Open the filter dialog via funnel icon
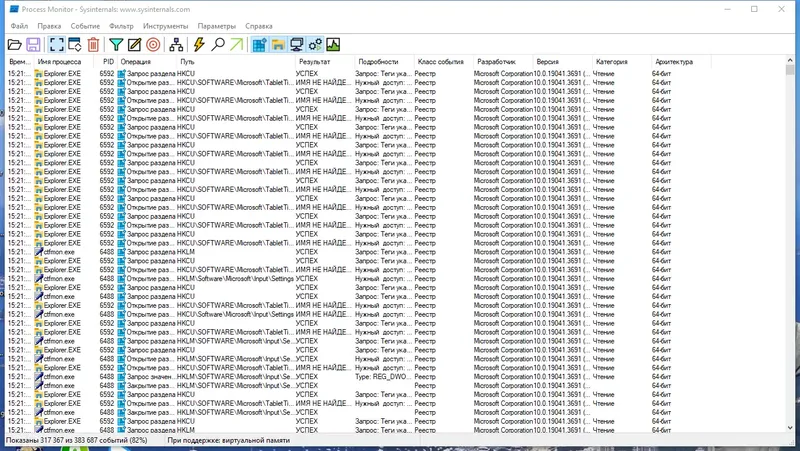Screen dimensions: 800x451 tap(116, 45)
